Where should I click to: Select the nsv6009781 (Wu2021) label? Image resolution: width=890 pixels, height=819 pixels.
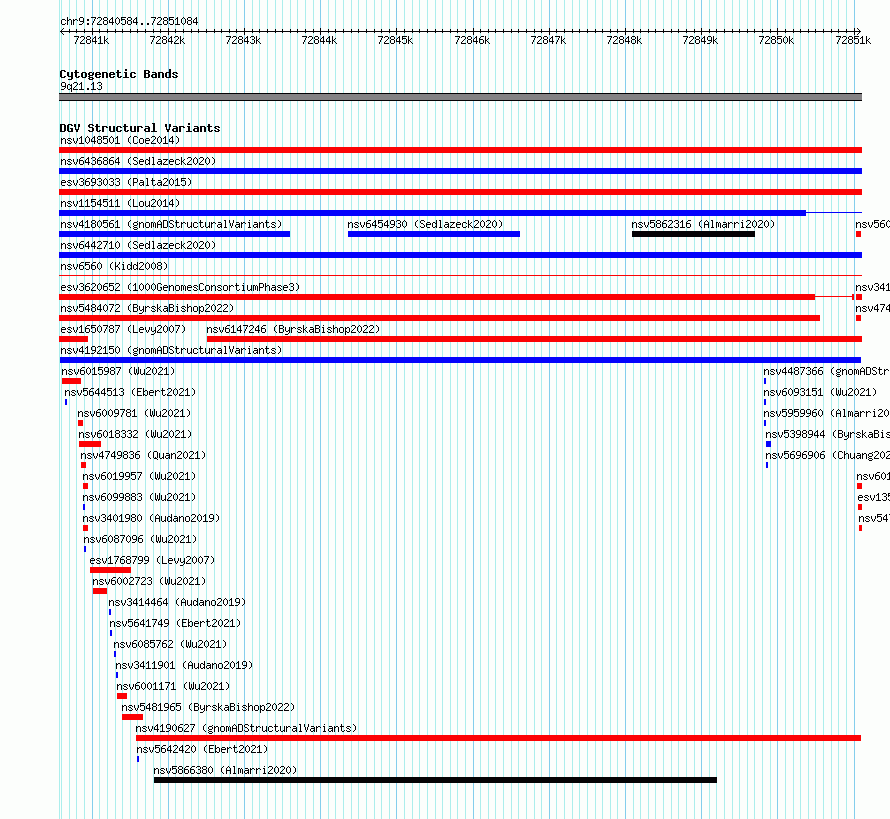point(134,413)
